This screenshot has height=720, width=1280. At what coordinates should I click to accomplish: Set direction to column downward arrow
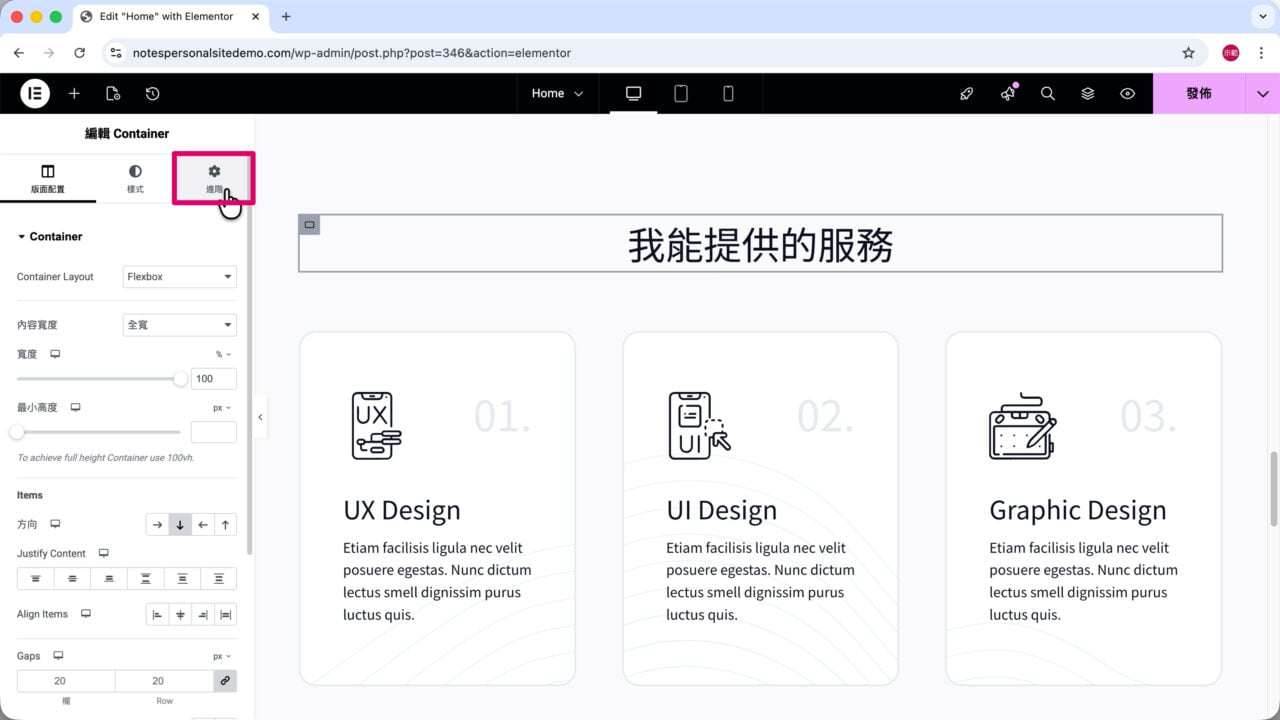(x=180, y=524)
